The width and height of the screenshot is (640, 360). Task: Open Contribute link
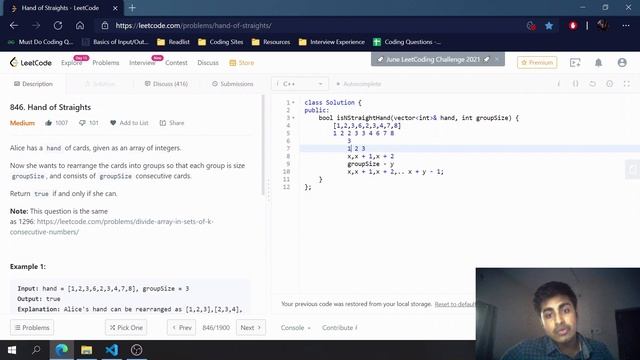click(x=339, y=328)
